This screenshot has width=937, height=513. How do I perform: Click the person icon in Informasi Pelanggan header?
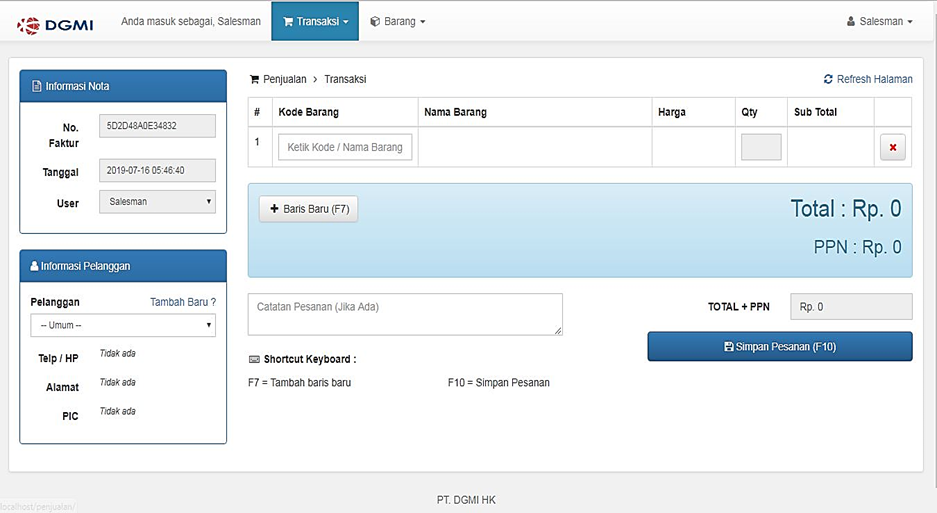34,266
